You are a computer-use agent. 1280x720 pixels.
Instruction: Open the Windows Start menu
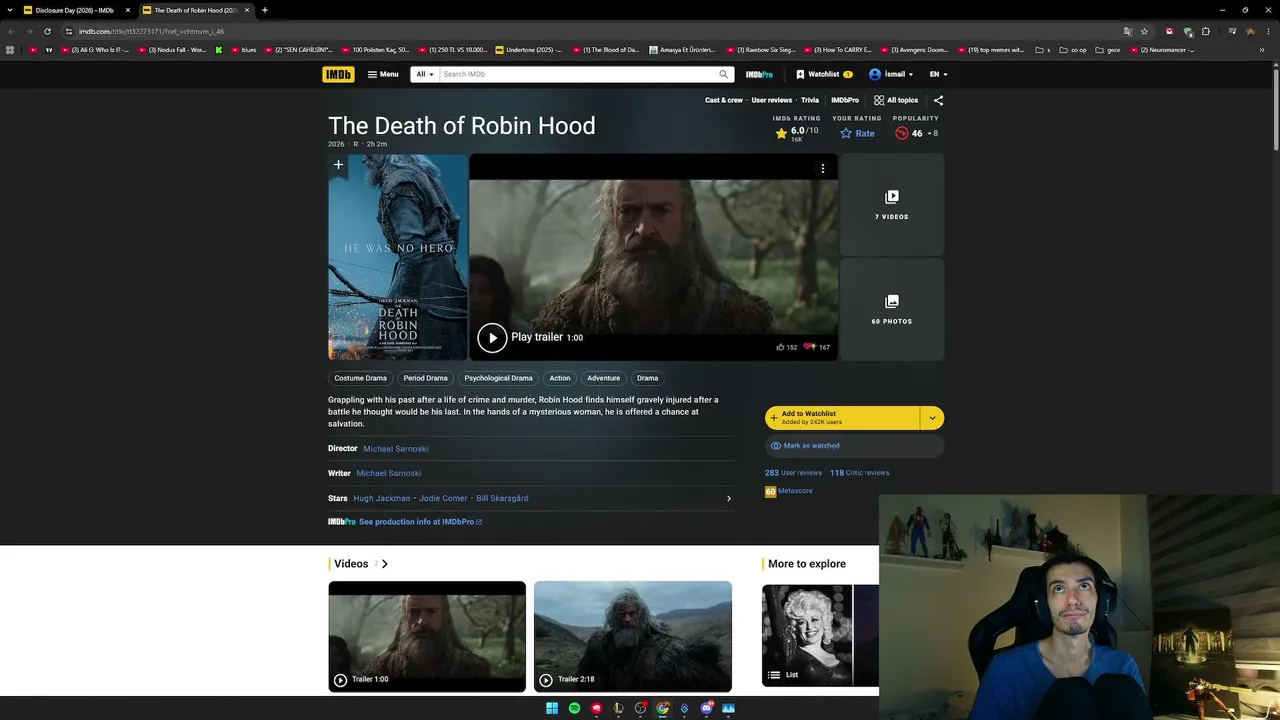click(x=552, y=708)
